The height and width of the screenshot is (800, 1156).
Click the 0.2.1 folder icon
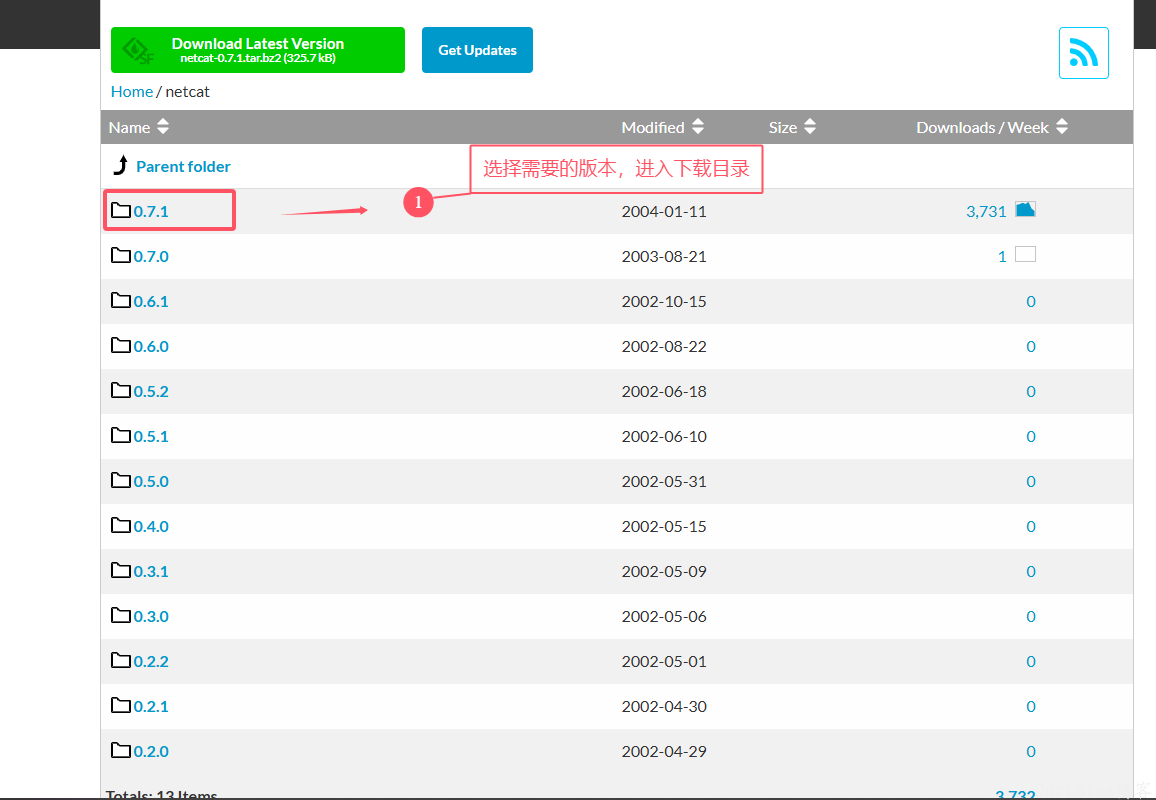[121, 706]
